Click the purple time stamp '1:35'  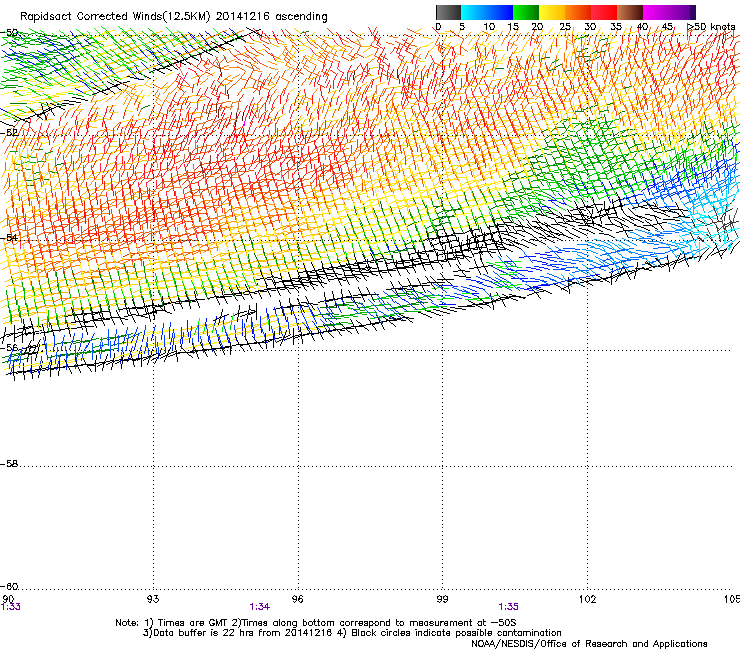[x=508, y=607]
